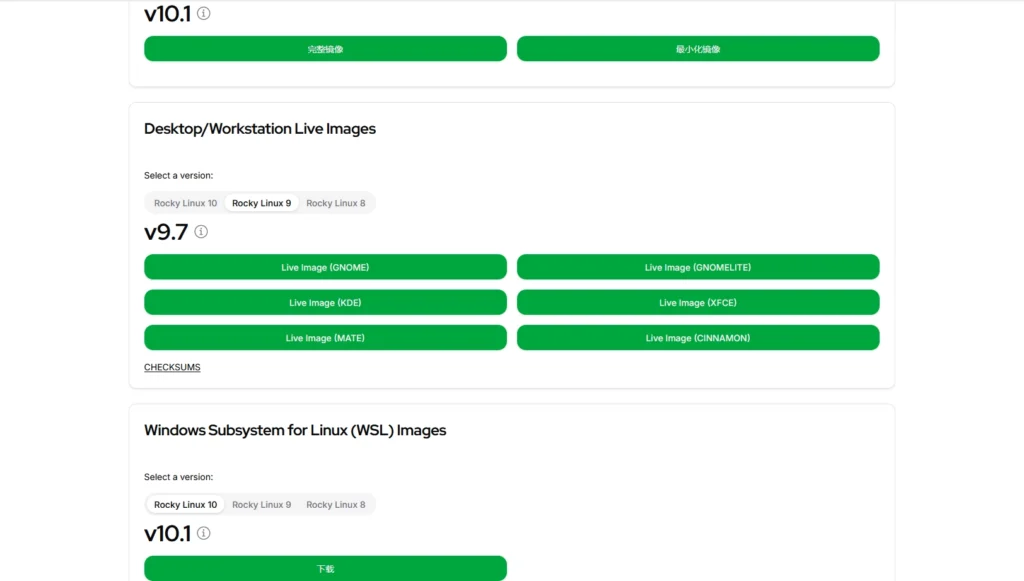Image resolution: width=1024 pixels, height=581 pixels.
Task: Pick Rocky Linux 8 tab in WSL Images section
Action: [x=336, y=505]
